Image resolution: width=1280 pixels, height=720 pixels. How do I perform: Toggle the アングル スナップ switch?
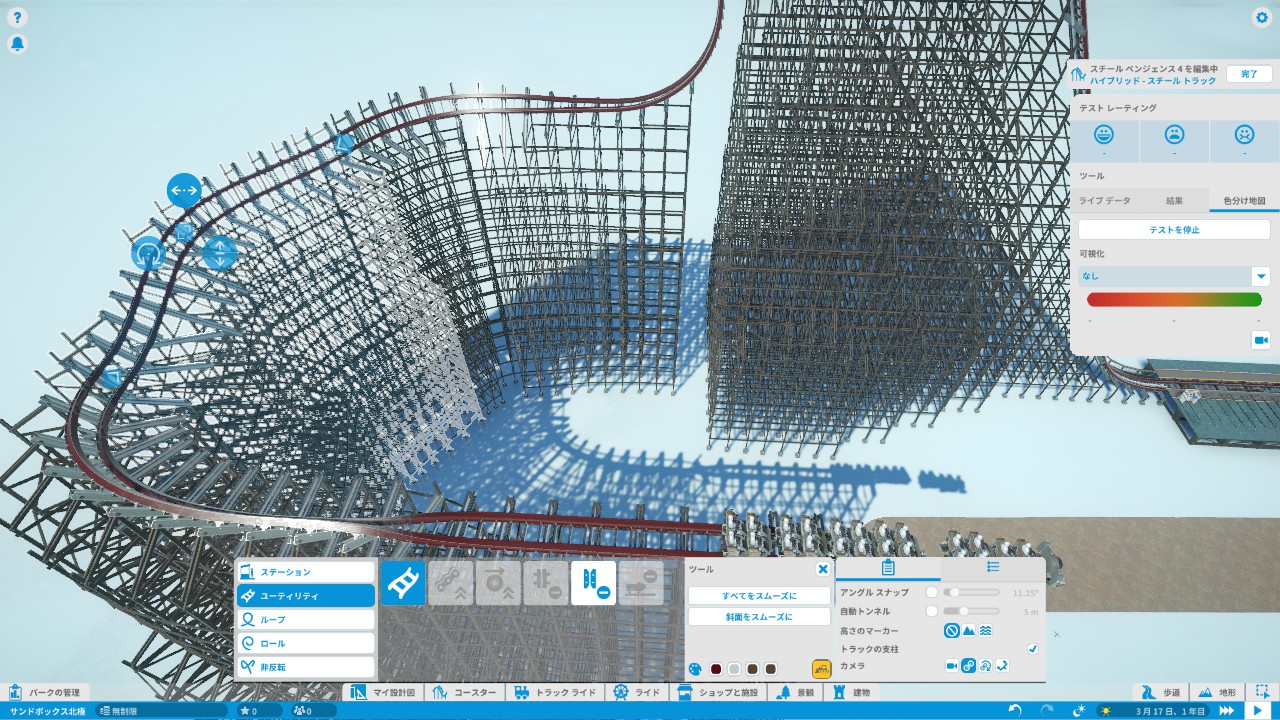932,593
